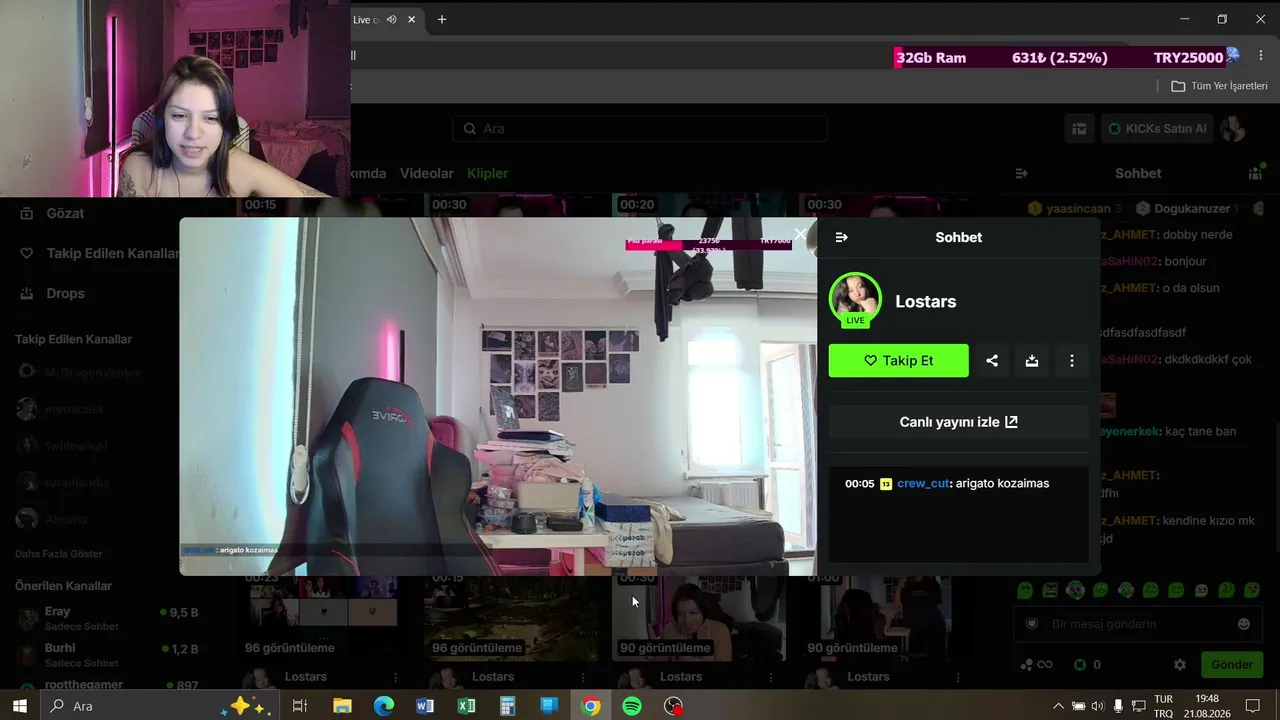Image resolution: width=1280 pixels, height=720 pixels.
Task: Open the volume control in system tray
Action: pos(1098,706)
